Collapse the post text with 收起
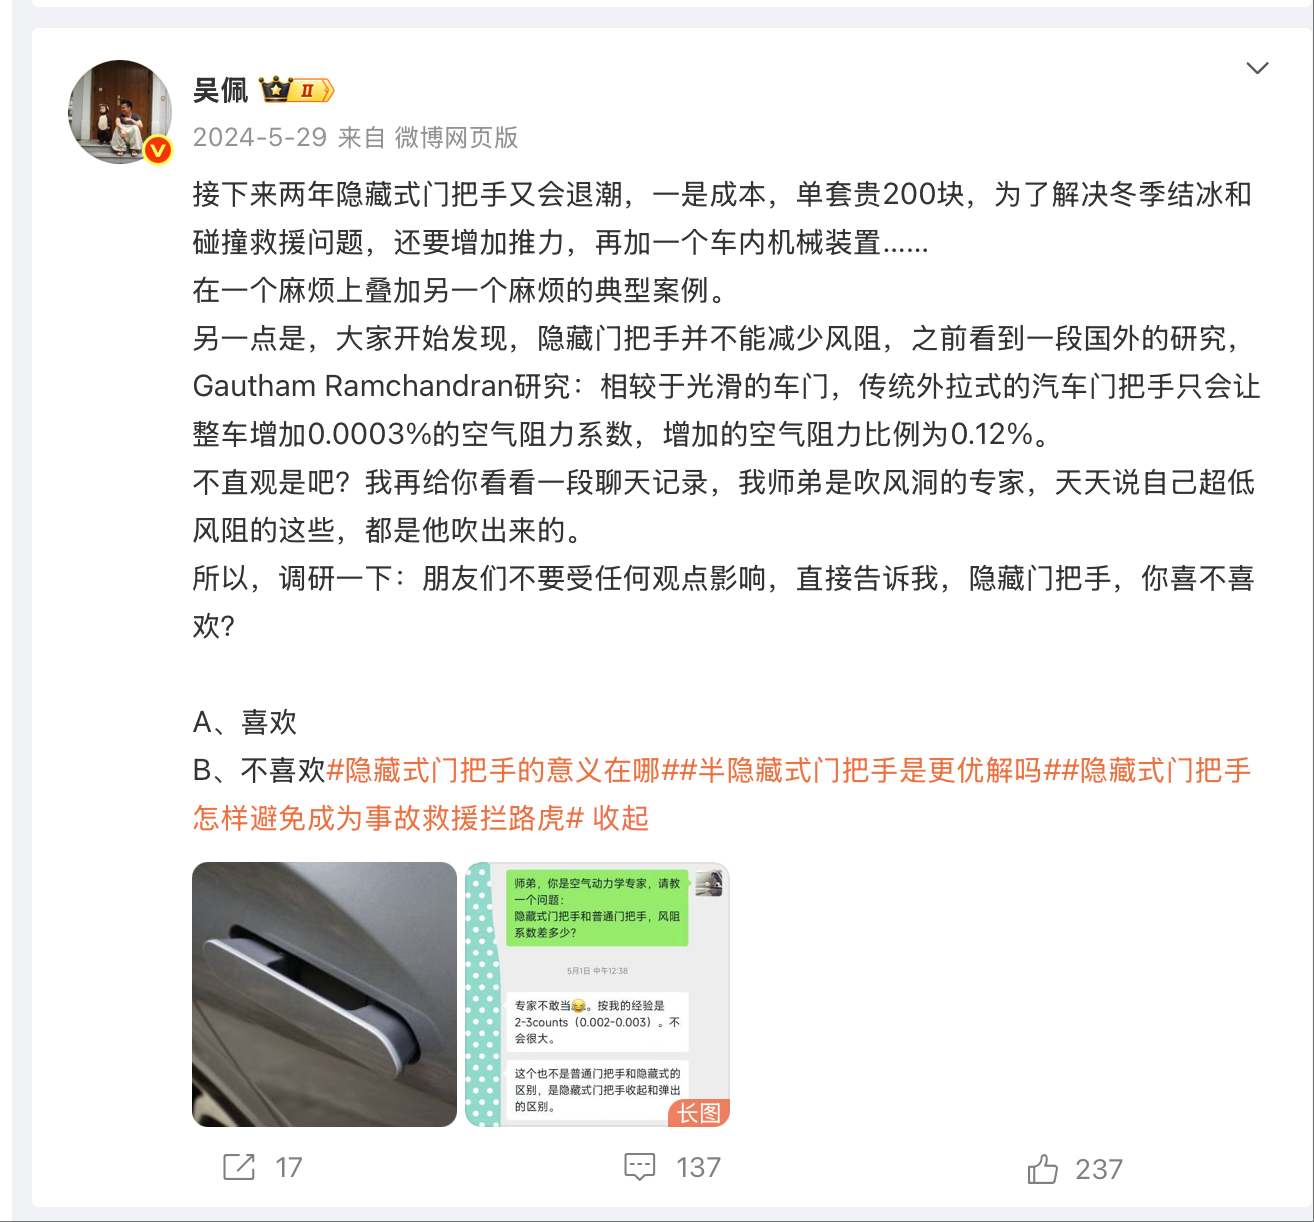This screenshot has height=1222, width=1314. [x=621, y=818]
